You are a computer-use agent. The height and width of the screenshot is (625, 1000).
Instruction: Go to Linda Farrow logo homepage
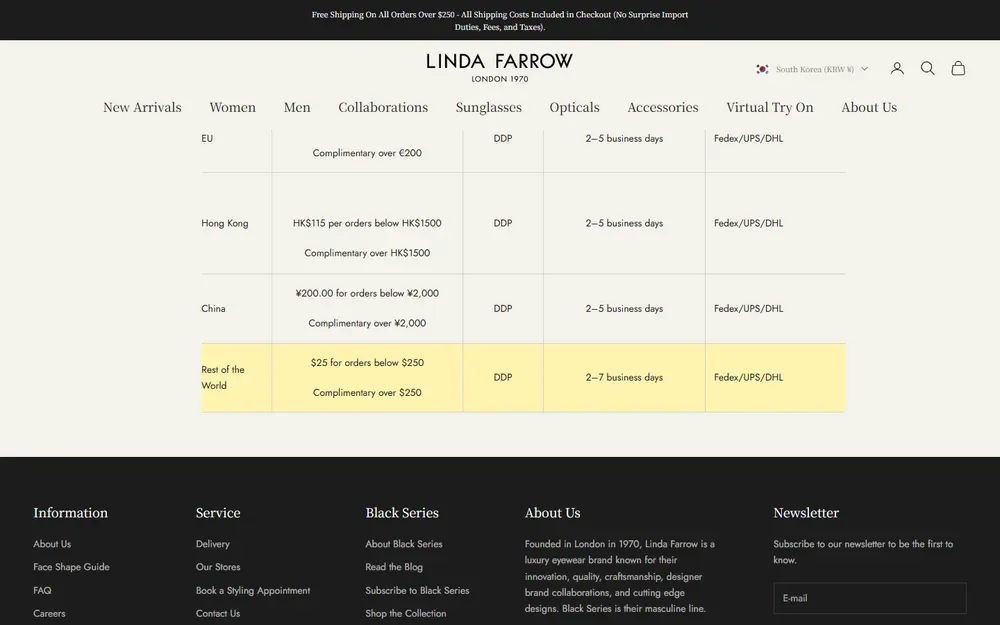tap(499, 68)
